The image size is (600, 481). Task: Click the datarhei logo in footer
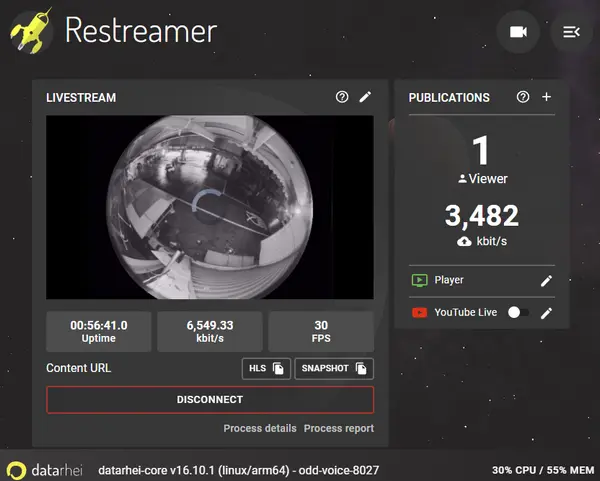click(45, 470)
